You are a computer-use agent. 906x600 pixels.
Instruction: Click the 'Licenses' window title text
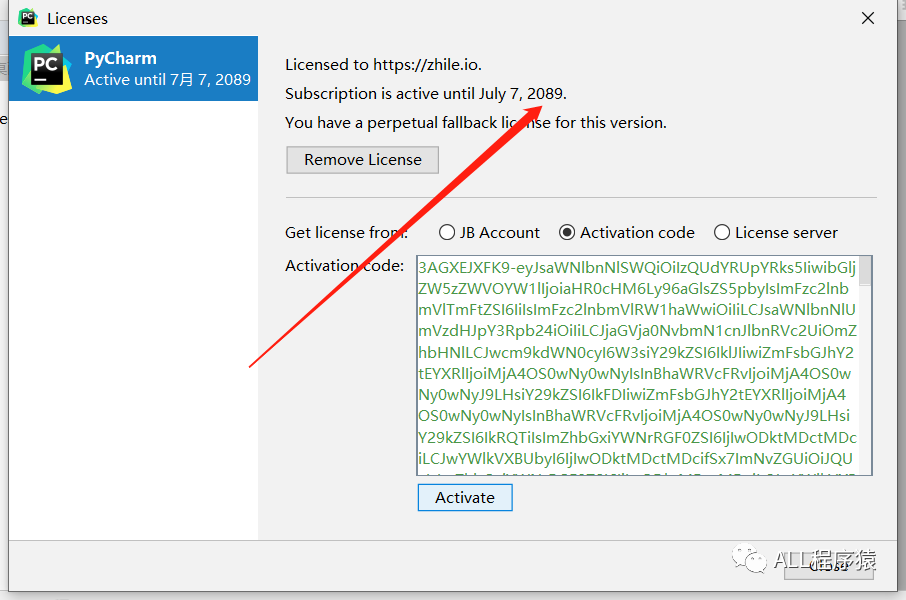pyautogui.click(x=77, y=18)
